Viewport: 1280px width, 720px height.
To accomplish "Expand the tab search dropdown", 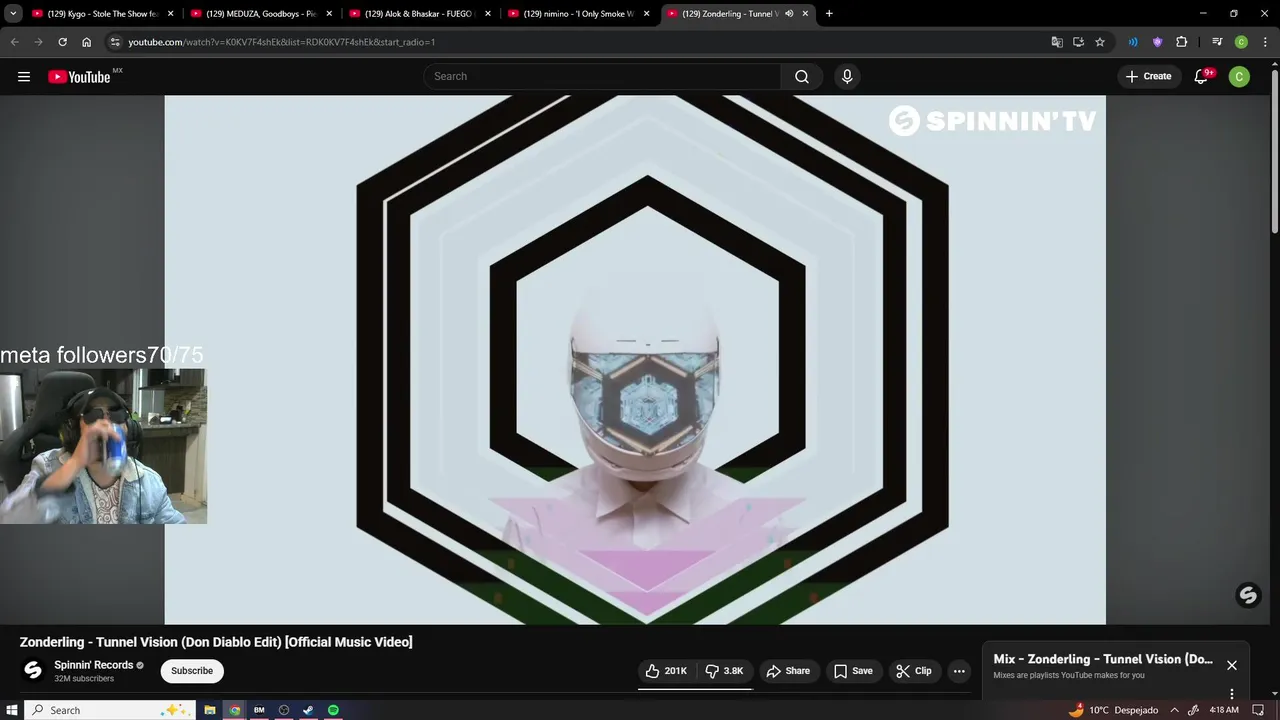I will pos(13,14).
